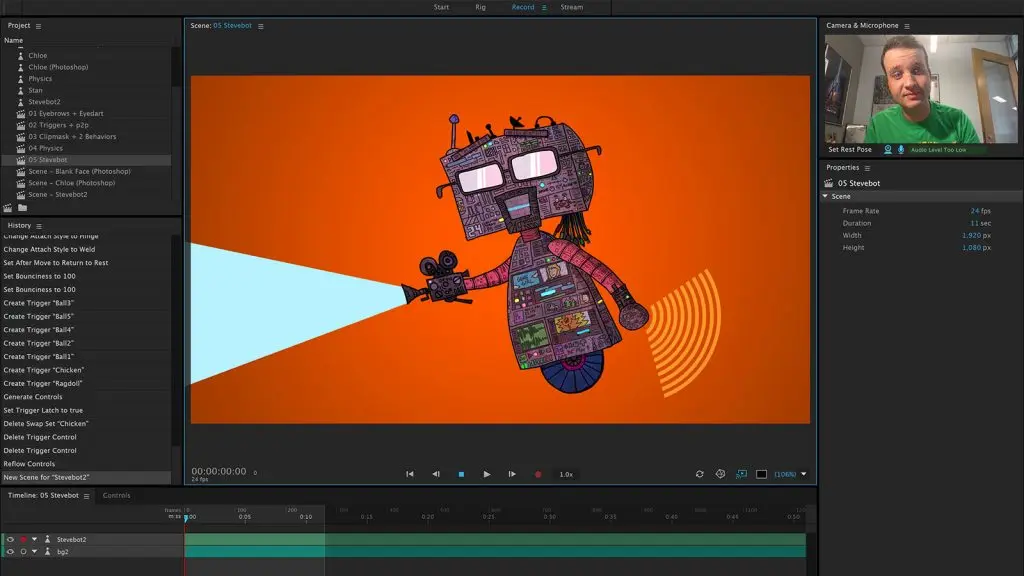Click the Set Rest Pose button
This screenshot has height=576, width=1024.
(852, 148)
